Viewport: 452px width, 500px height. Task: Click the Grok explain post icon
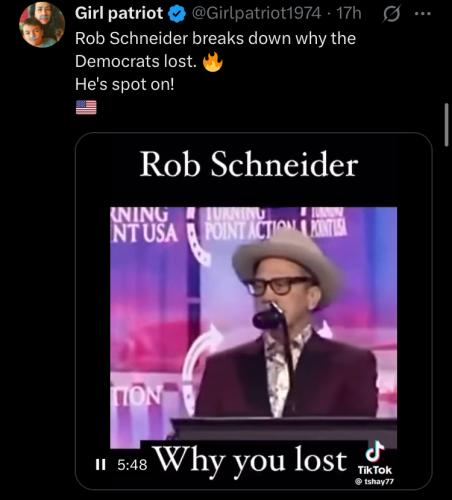coord(391,14)
